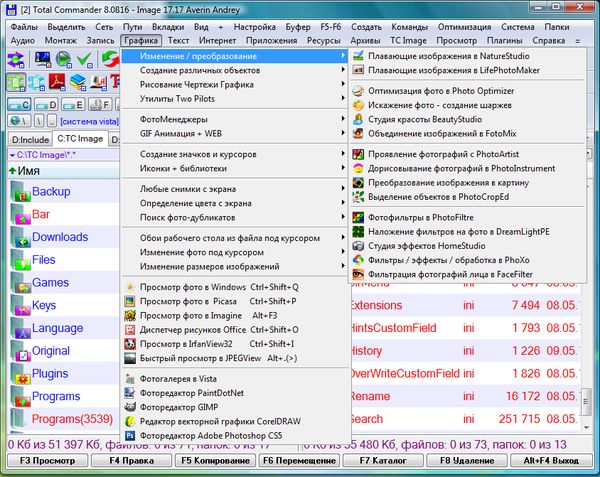
Task: Open the path dropdown arrow at C:\TC Image
Action: pyautogui.click(x=12, y=155)
